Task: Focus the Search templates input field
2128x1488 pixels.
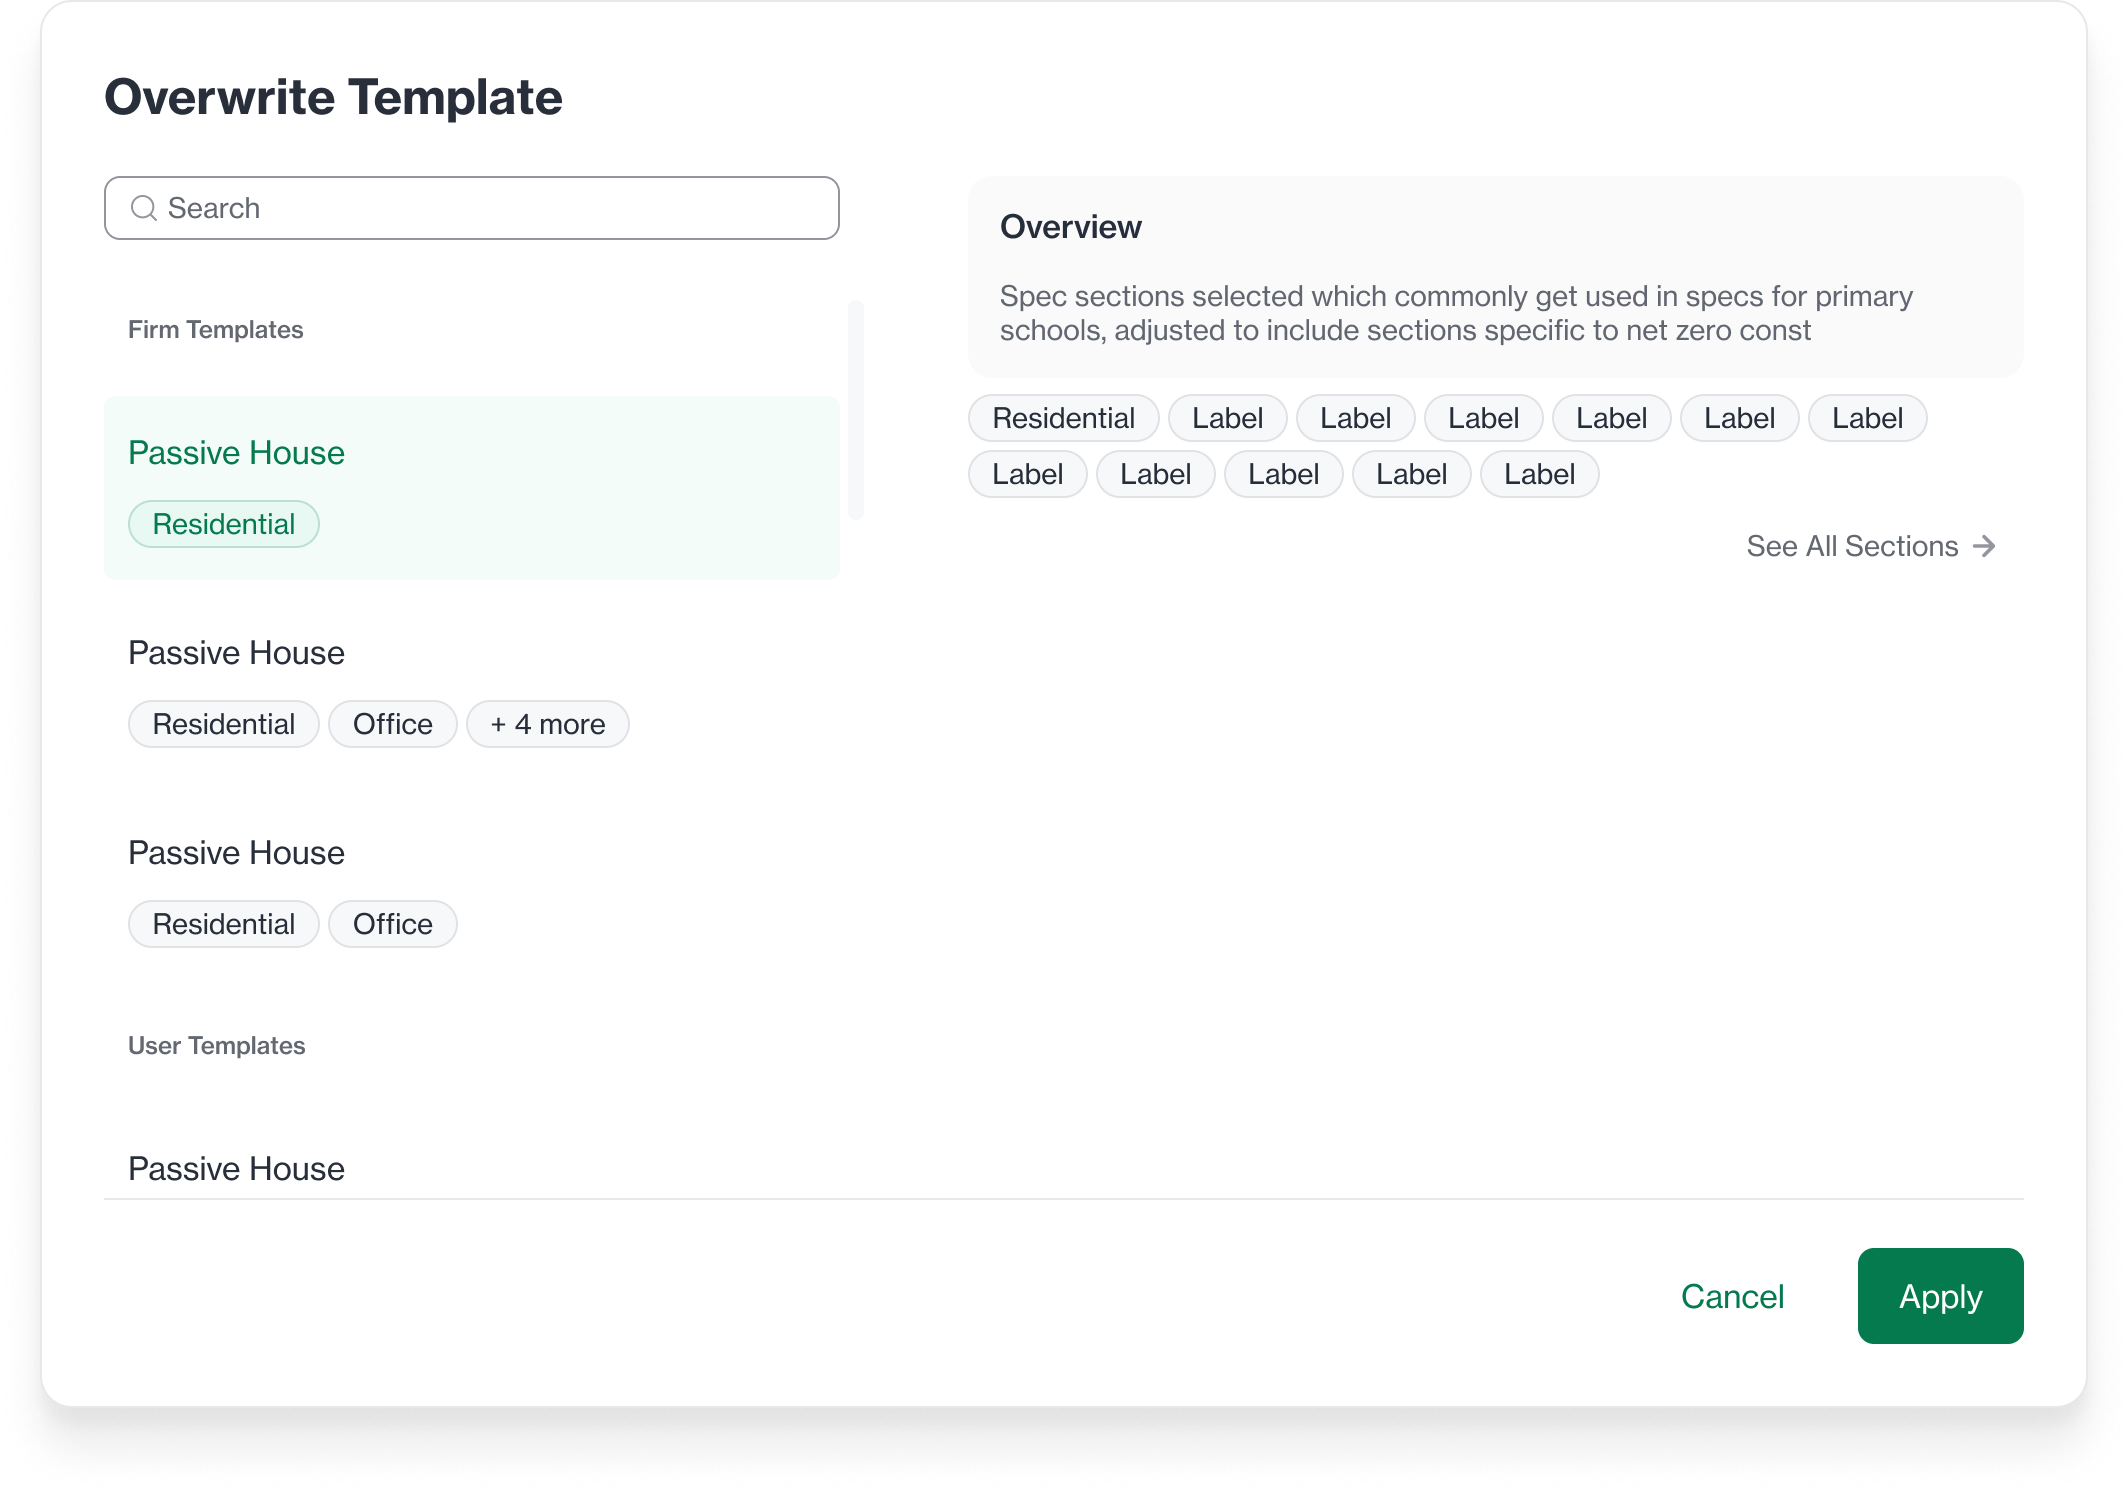Action: (472, 208)
